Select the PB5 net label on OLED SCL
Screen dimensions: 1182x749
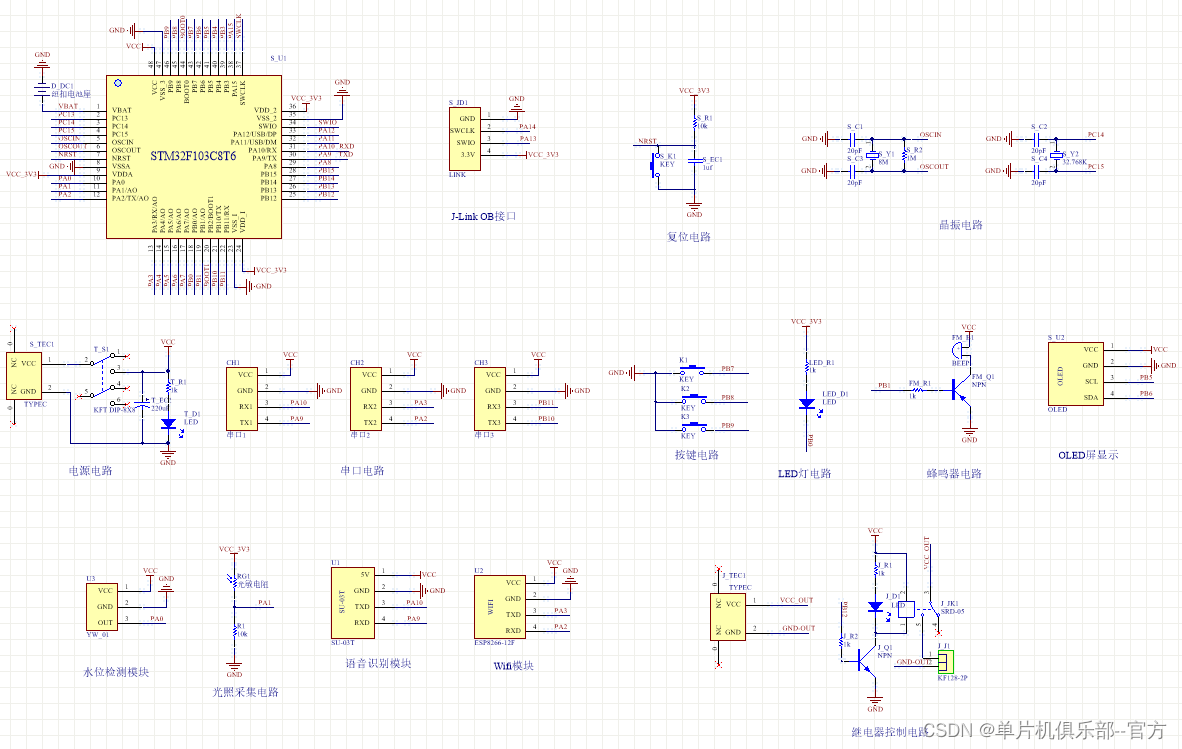coord(1146,378)
